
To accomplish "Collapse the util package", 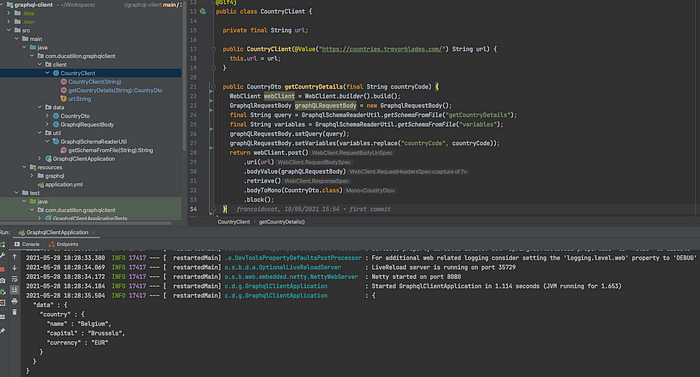I will (40, 133).
